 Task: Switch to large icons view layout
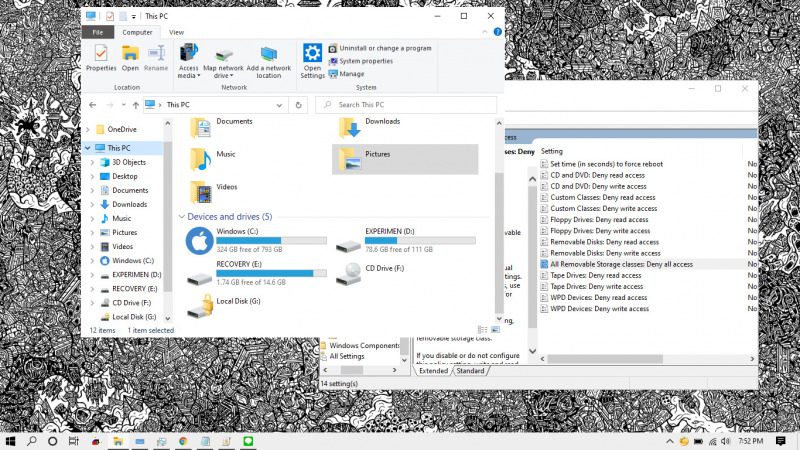[495, 330]
